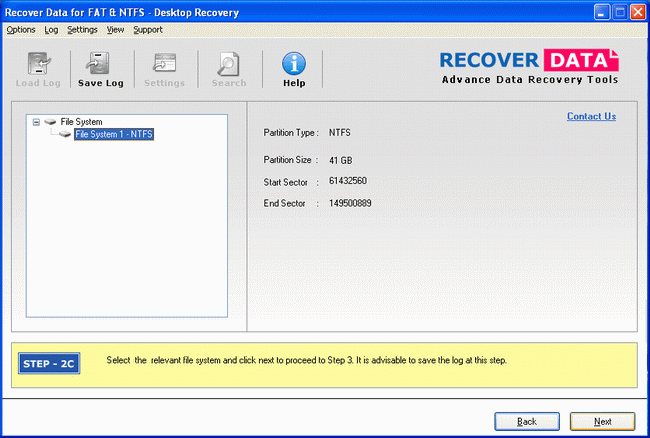The width and height of the screenshot is (650, 438).
Task: Open Help via blue info icon
Action: pyautogui.click(x=294, y=64)
